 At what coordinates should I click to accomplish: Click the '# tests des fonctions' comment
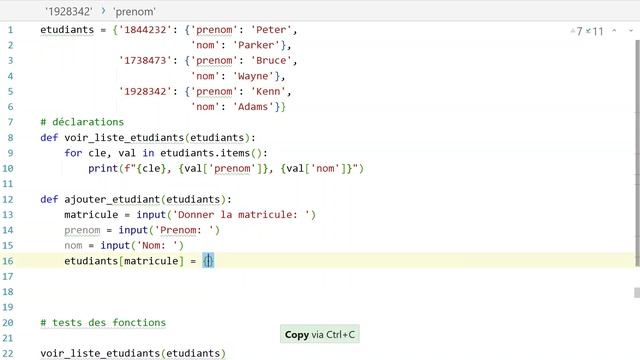[x=103, y=322]
